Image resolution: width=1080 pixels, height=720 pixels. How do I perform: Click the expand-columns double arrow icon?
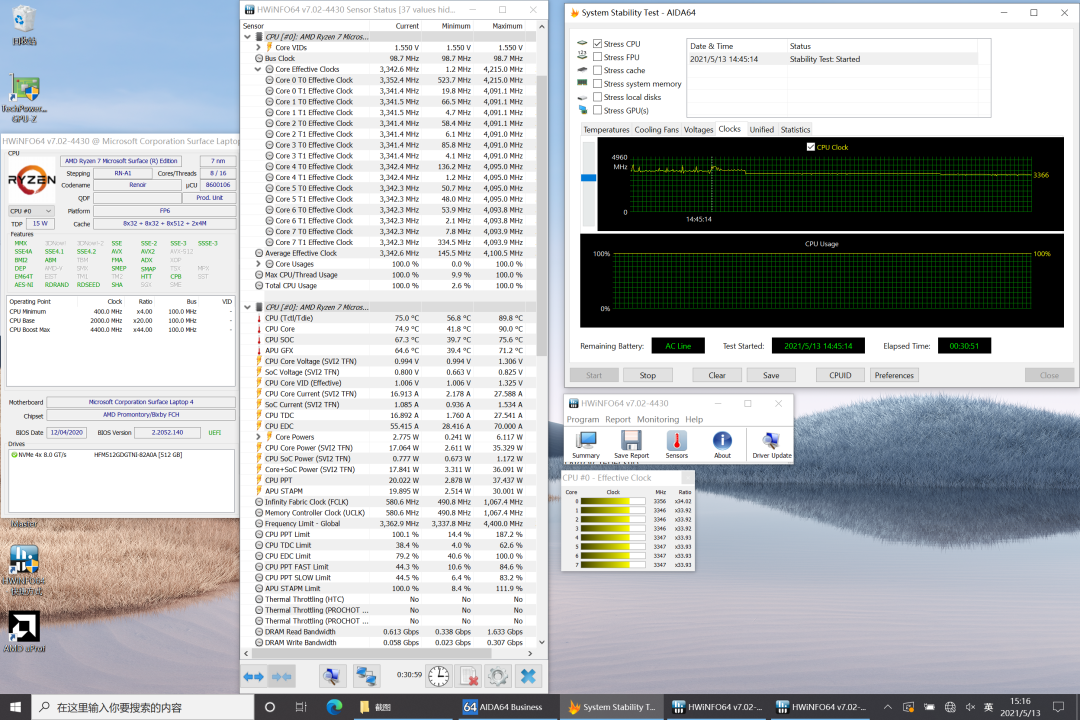click(x=254, y=676)
